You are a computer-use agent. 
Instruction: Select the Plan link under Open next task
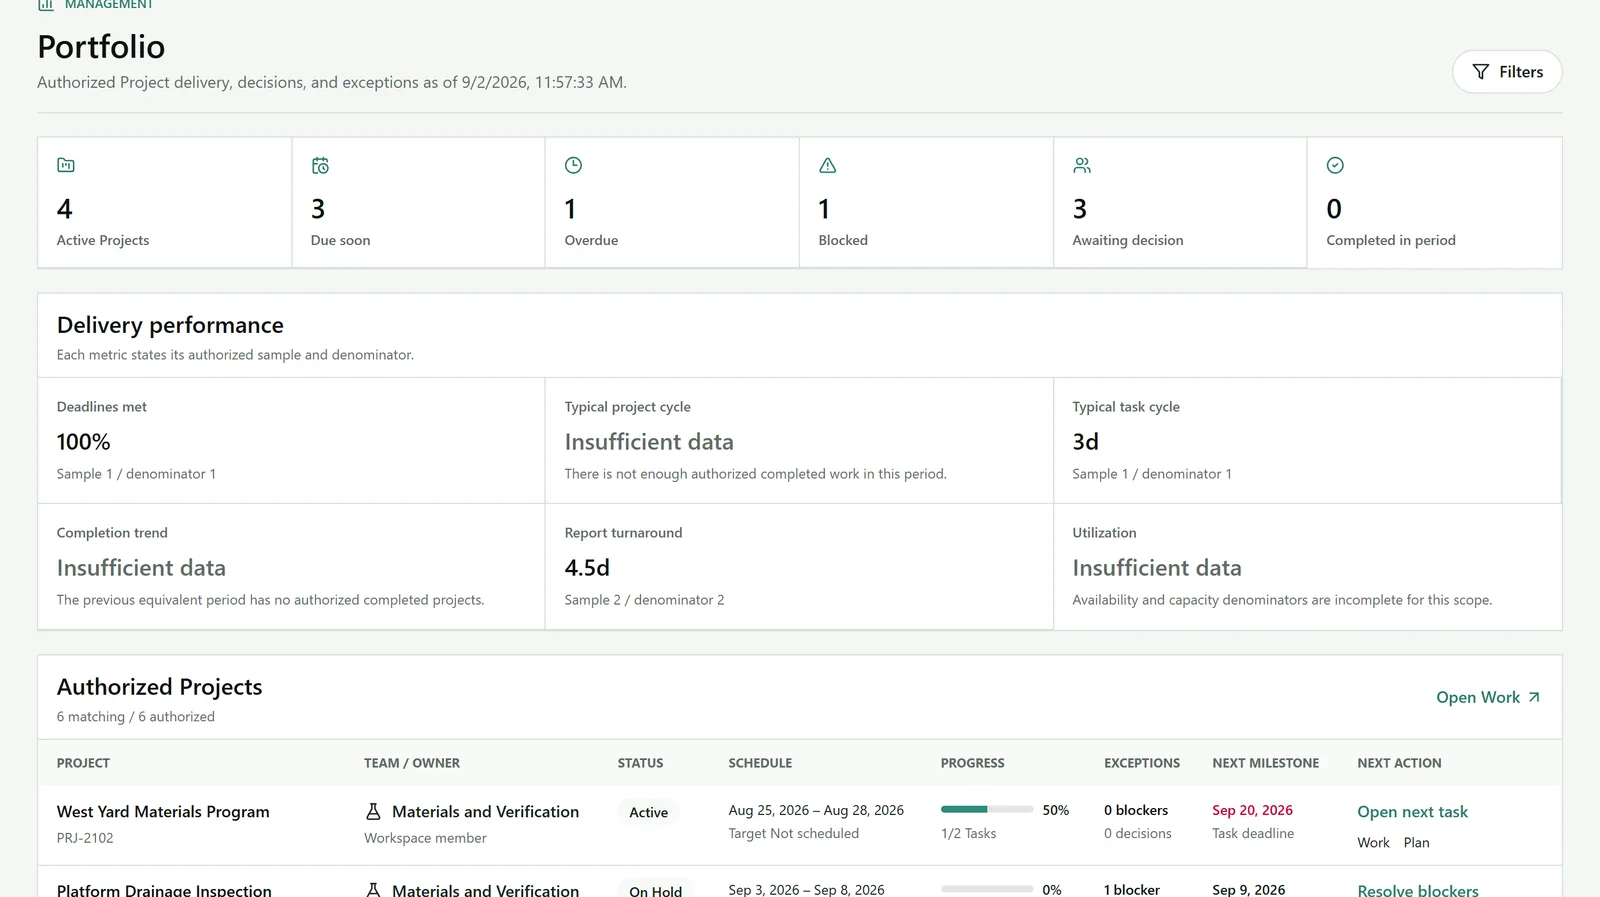point(1416,843)
